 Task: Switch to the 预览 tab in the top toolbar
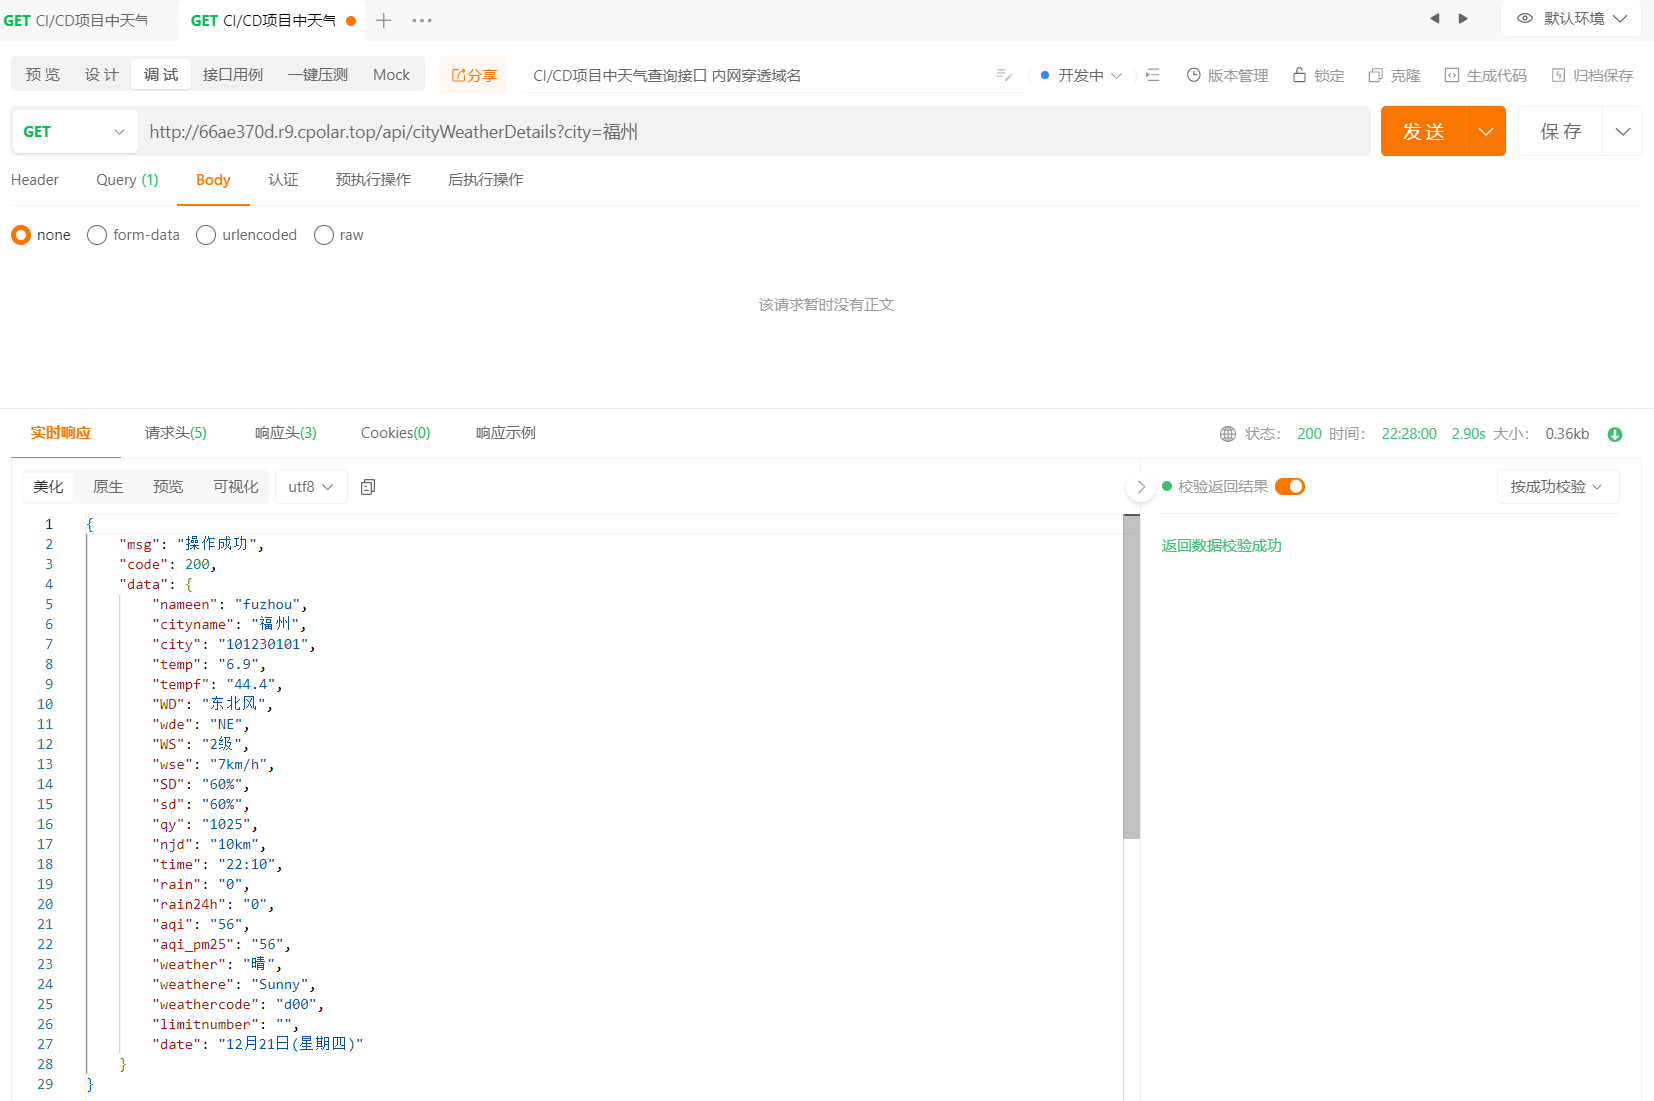[43, 74]
